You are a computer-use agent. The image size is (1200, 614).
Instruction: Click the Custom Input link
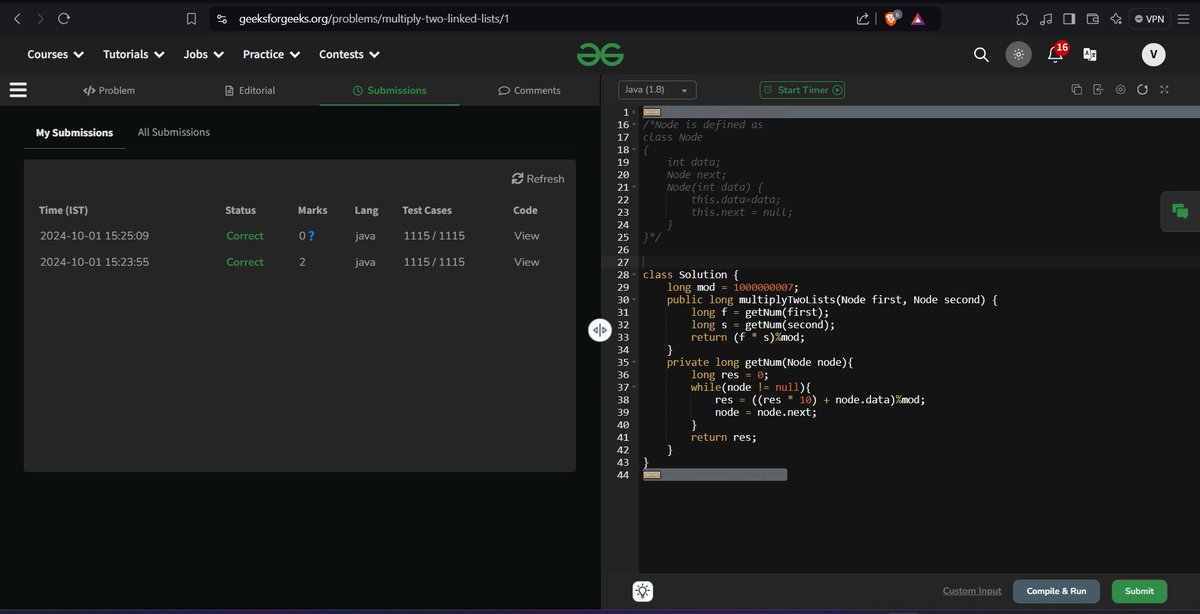click(x=971, y=591)
